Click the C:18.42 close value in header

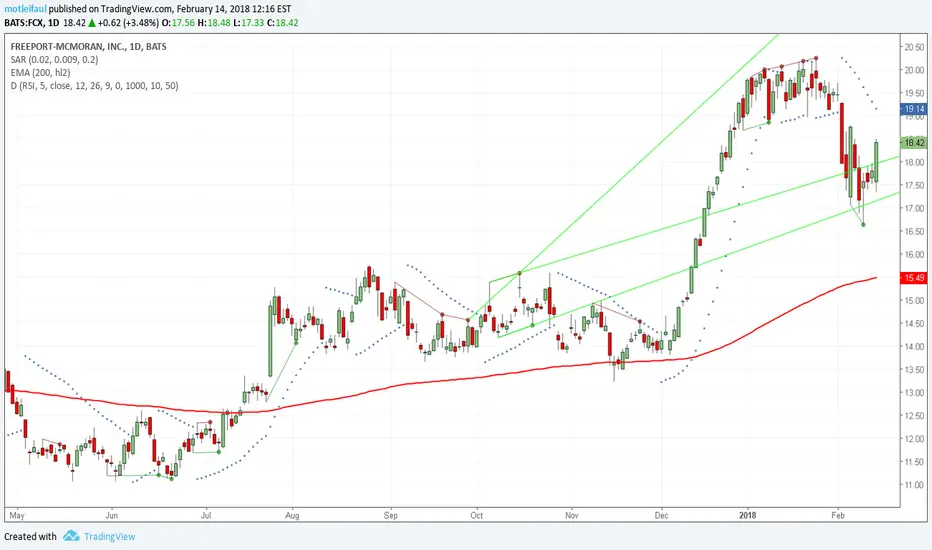282,23
